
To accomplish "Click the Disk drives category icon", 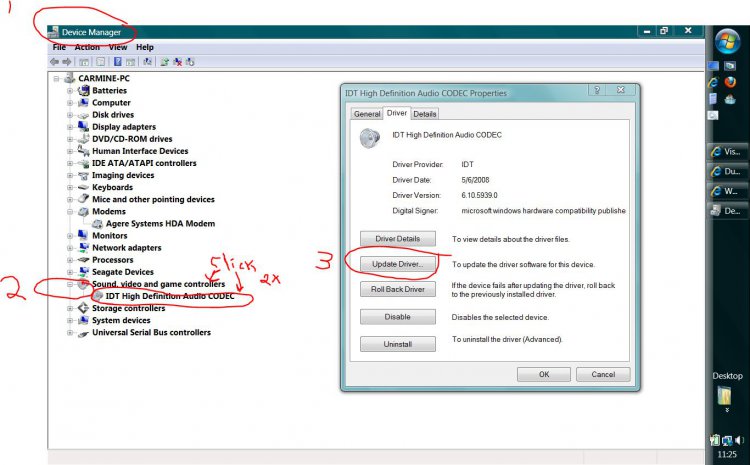I will 84,115.
